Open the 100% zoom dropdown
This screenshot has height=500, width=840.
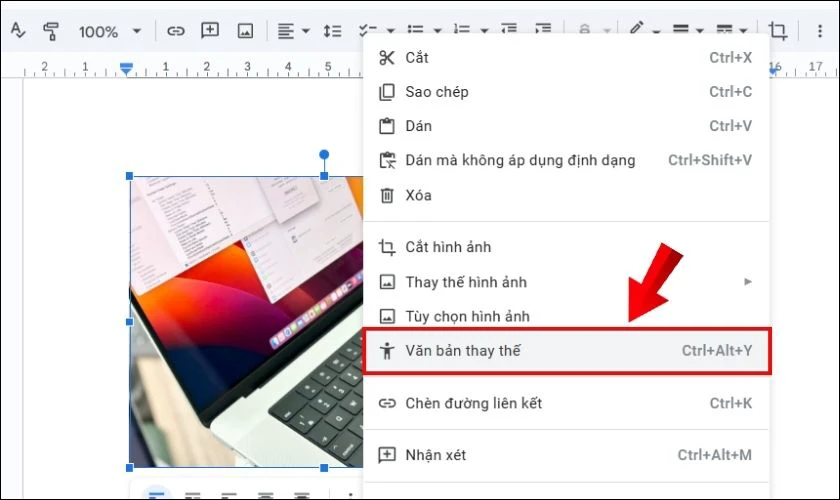[x=110, y=32]
